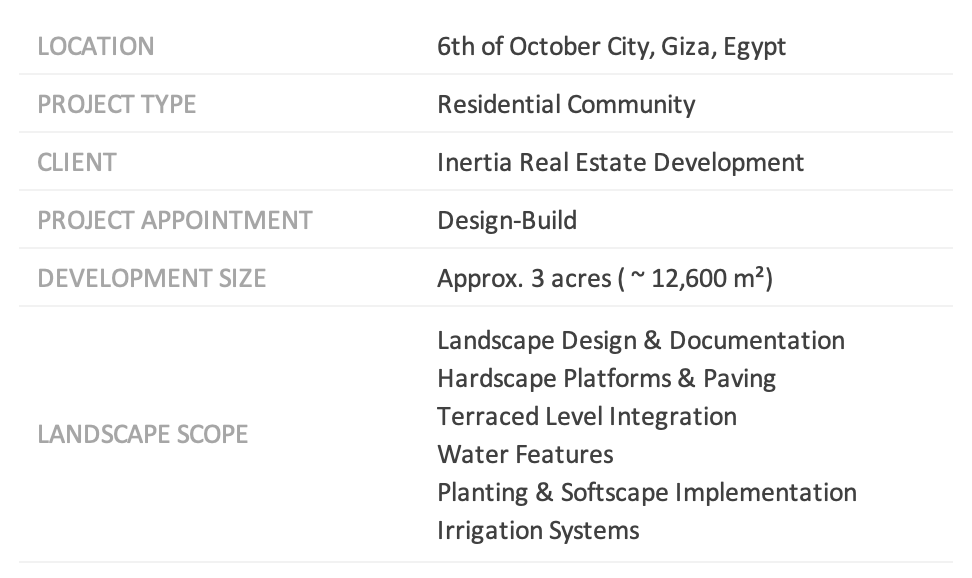Select the 'Design-Build' appointment value
The height and width of the screenshot is (578, 972).
pos(507,220)
